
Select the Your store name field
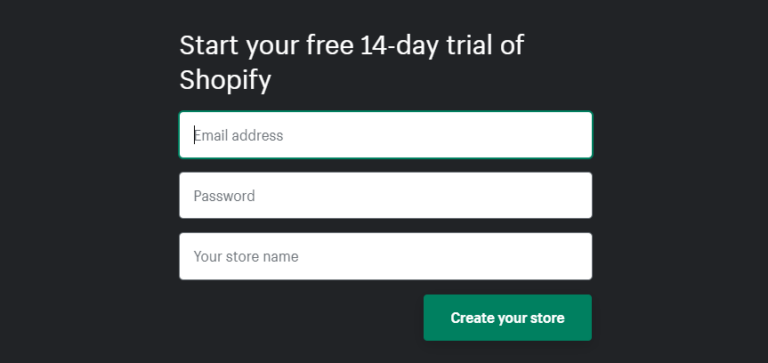(x=385, y=256)
